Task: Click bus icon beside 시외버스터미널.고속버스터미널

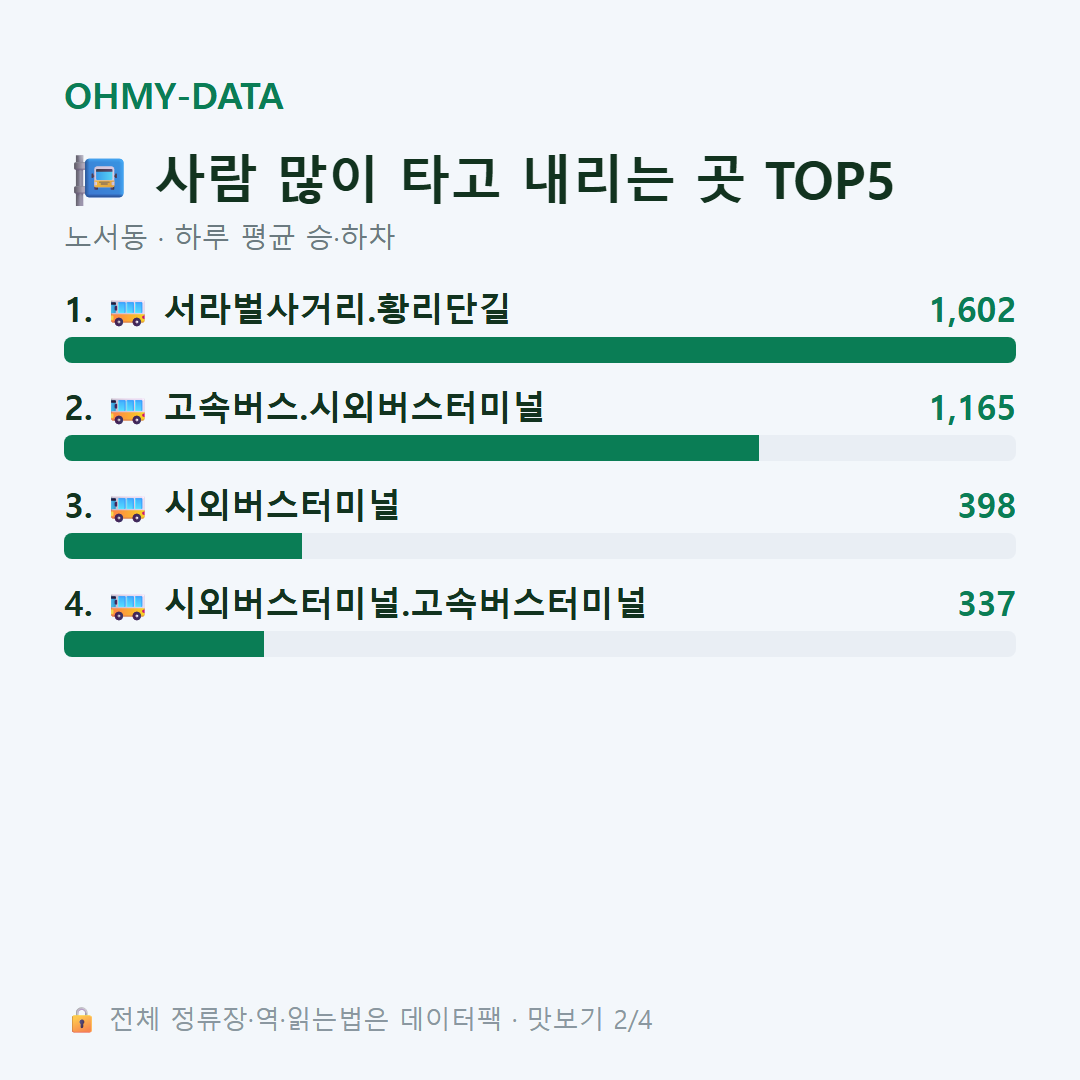Action: point(128,606)
